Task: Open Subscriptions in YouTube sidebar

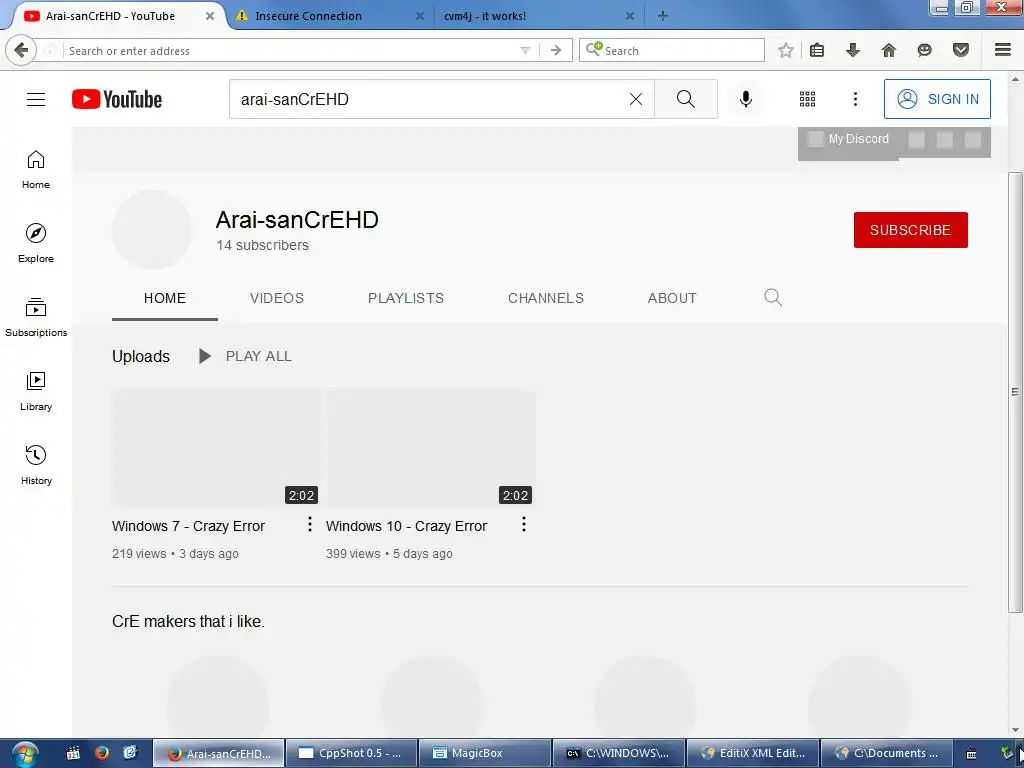Action: click(36, 317)
